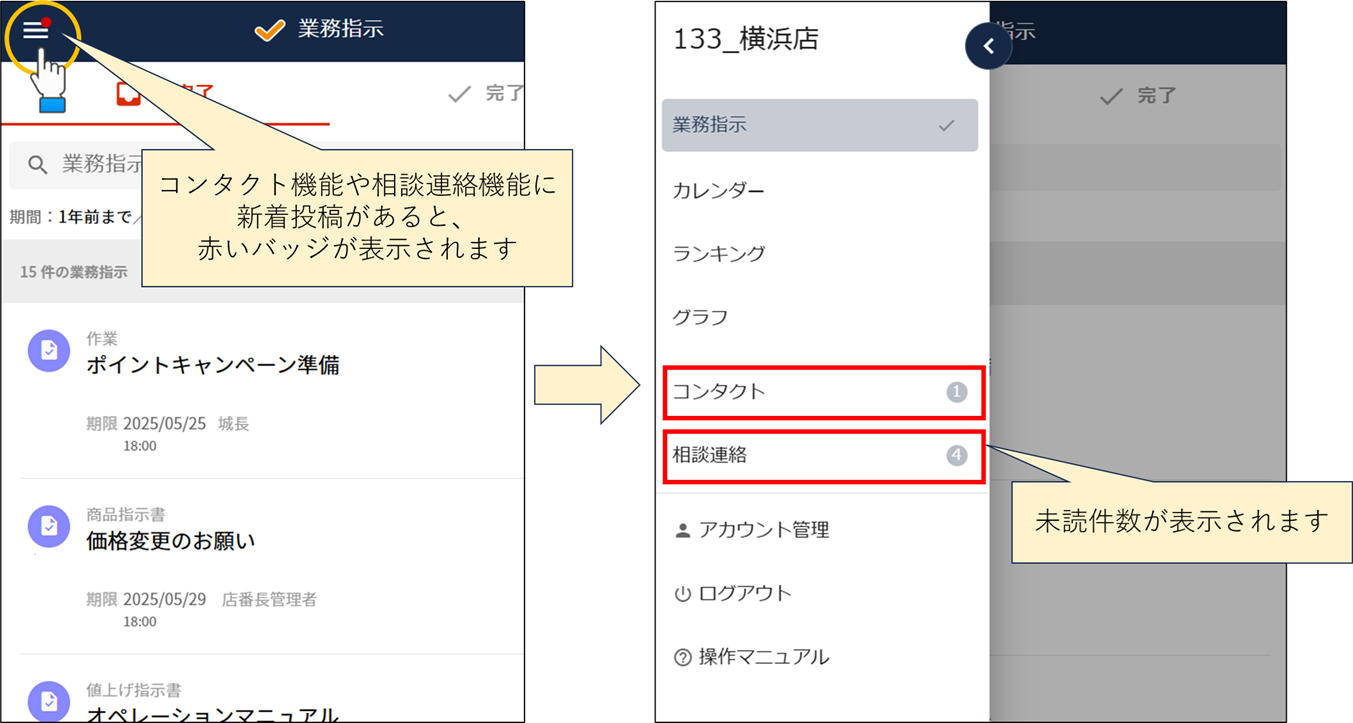Screen dimensions: 1353x723
Task: Select 業務指示 in the side menu
Action: click(820, 125)
